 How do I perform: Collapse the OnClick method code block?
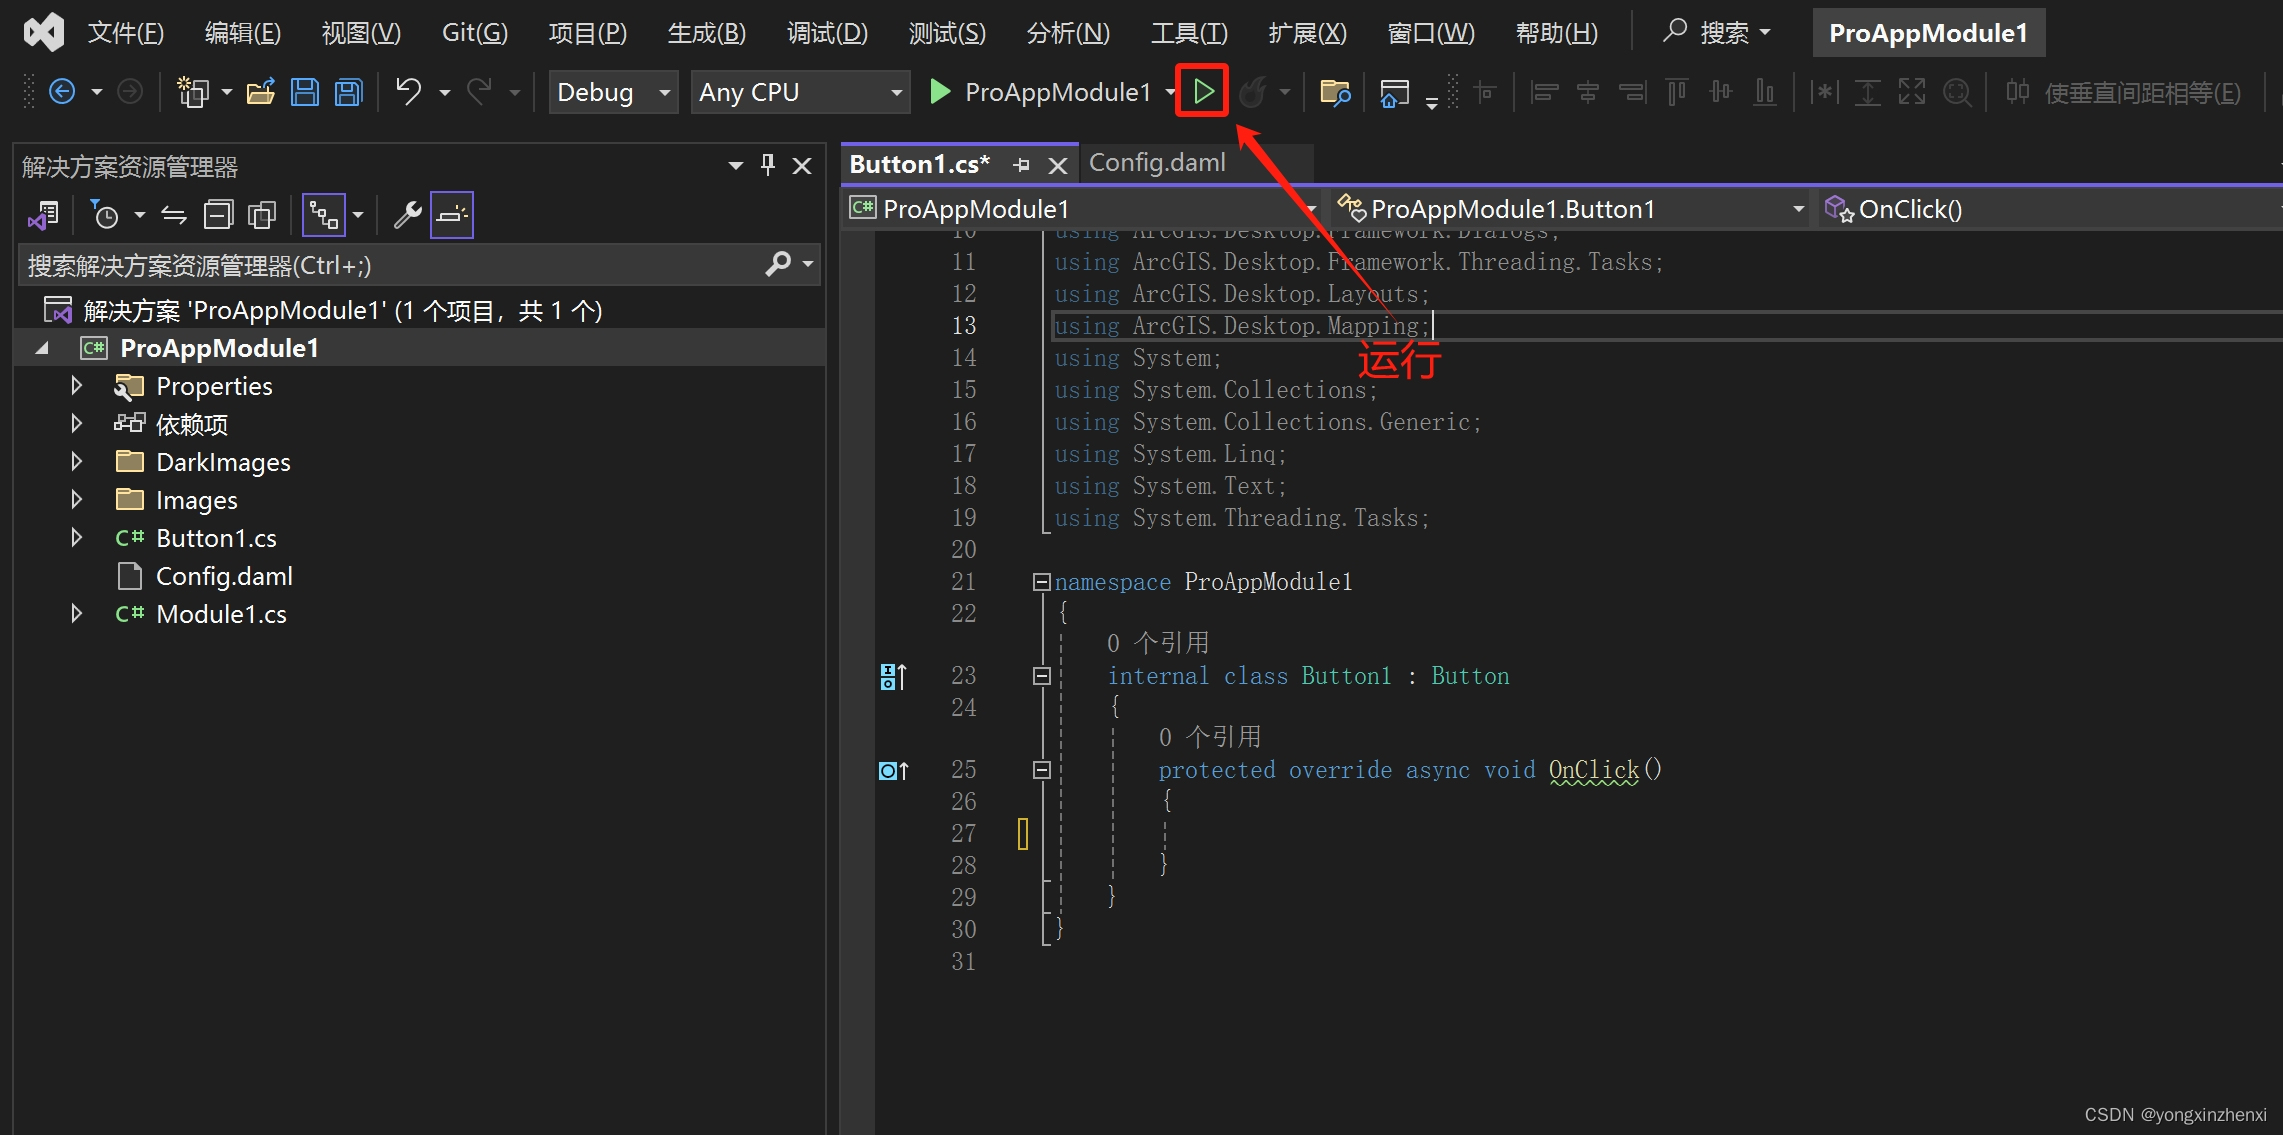(x=1041, y=770)
